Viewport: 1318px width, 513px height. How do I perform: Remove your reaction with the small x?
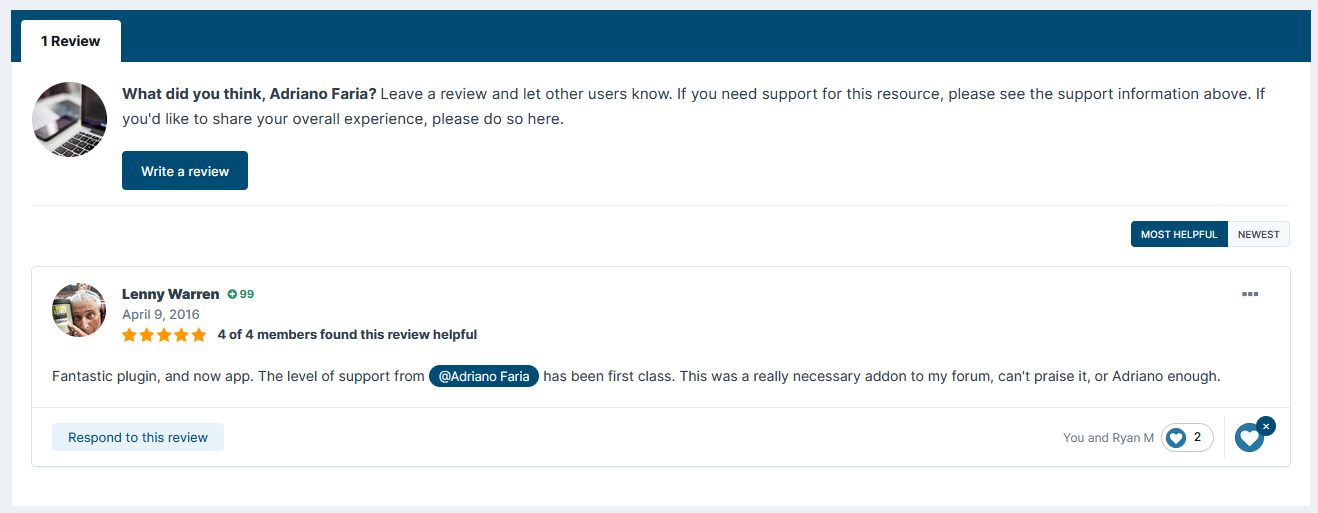pyautogui.click(x=1266, y=426)
